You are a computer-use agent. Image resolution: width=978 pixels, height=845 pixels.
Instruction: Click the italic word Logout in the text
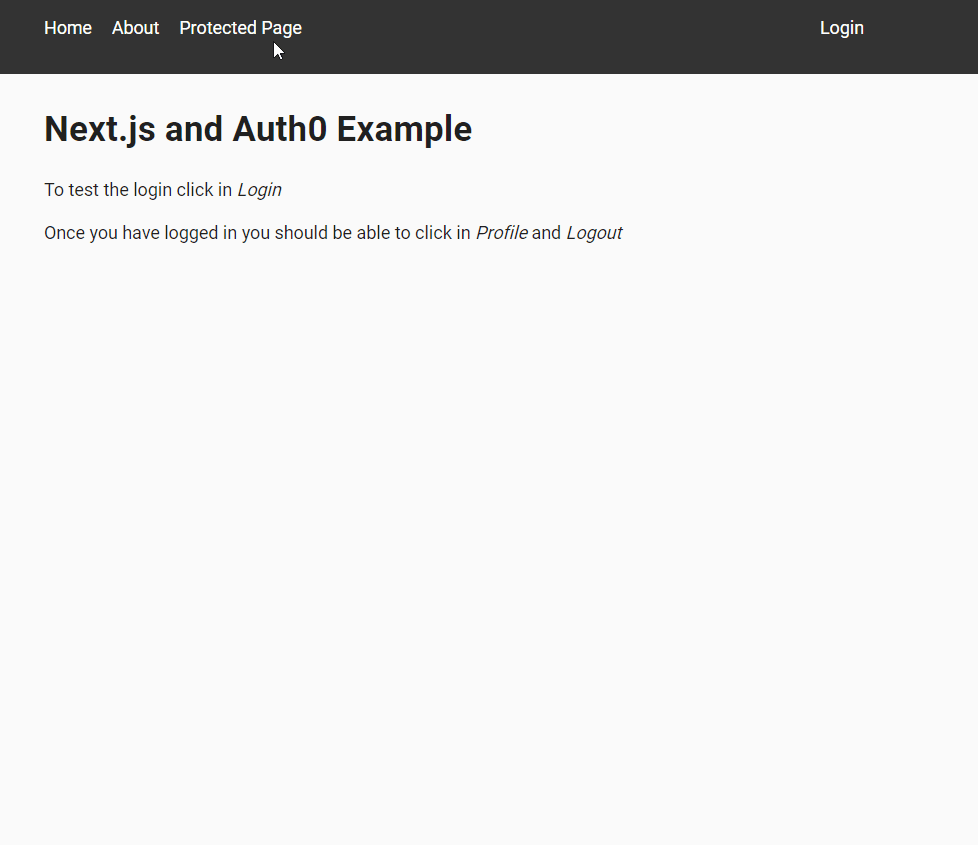pos(594,233)
